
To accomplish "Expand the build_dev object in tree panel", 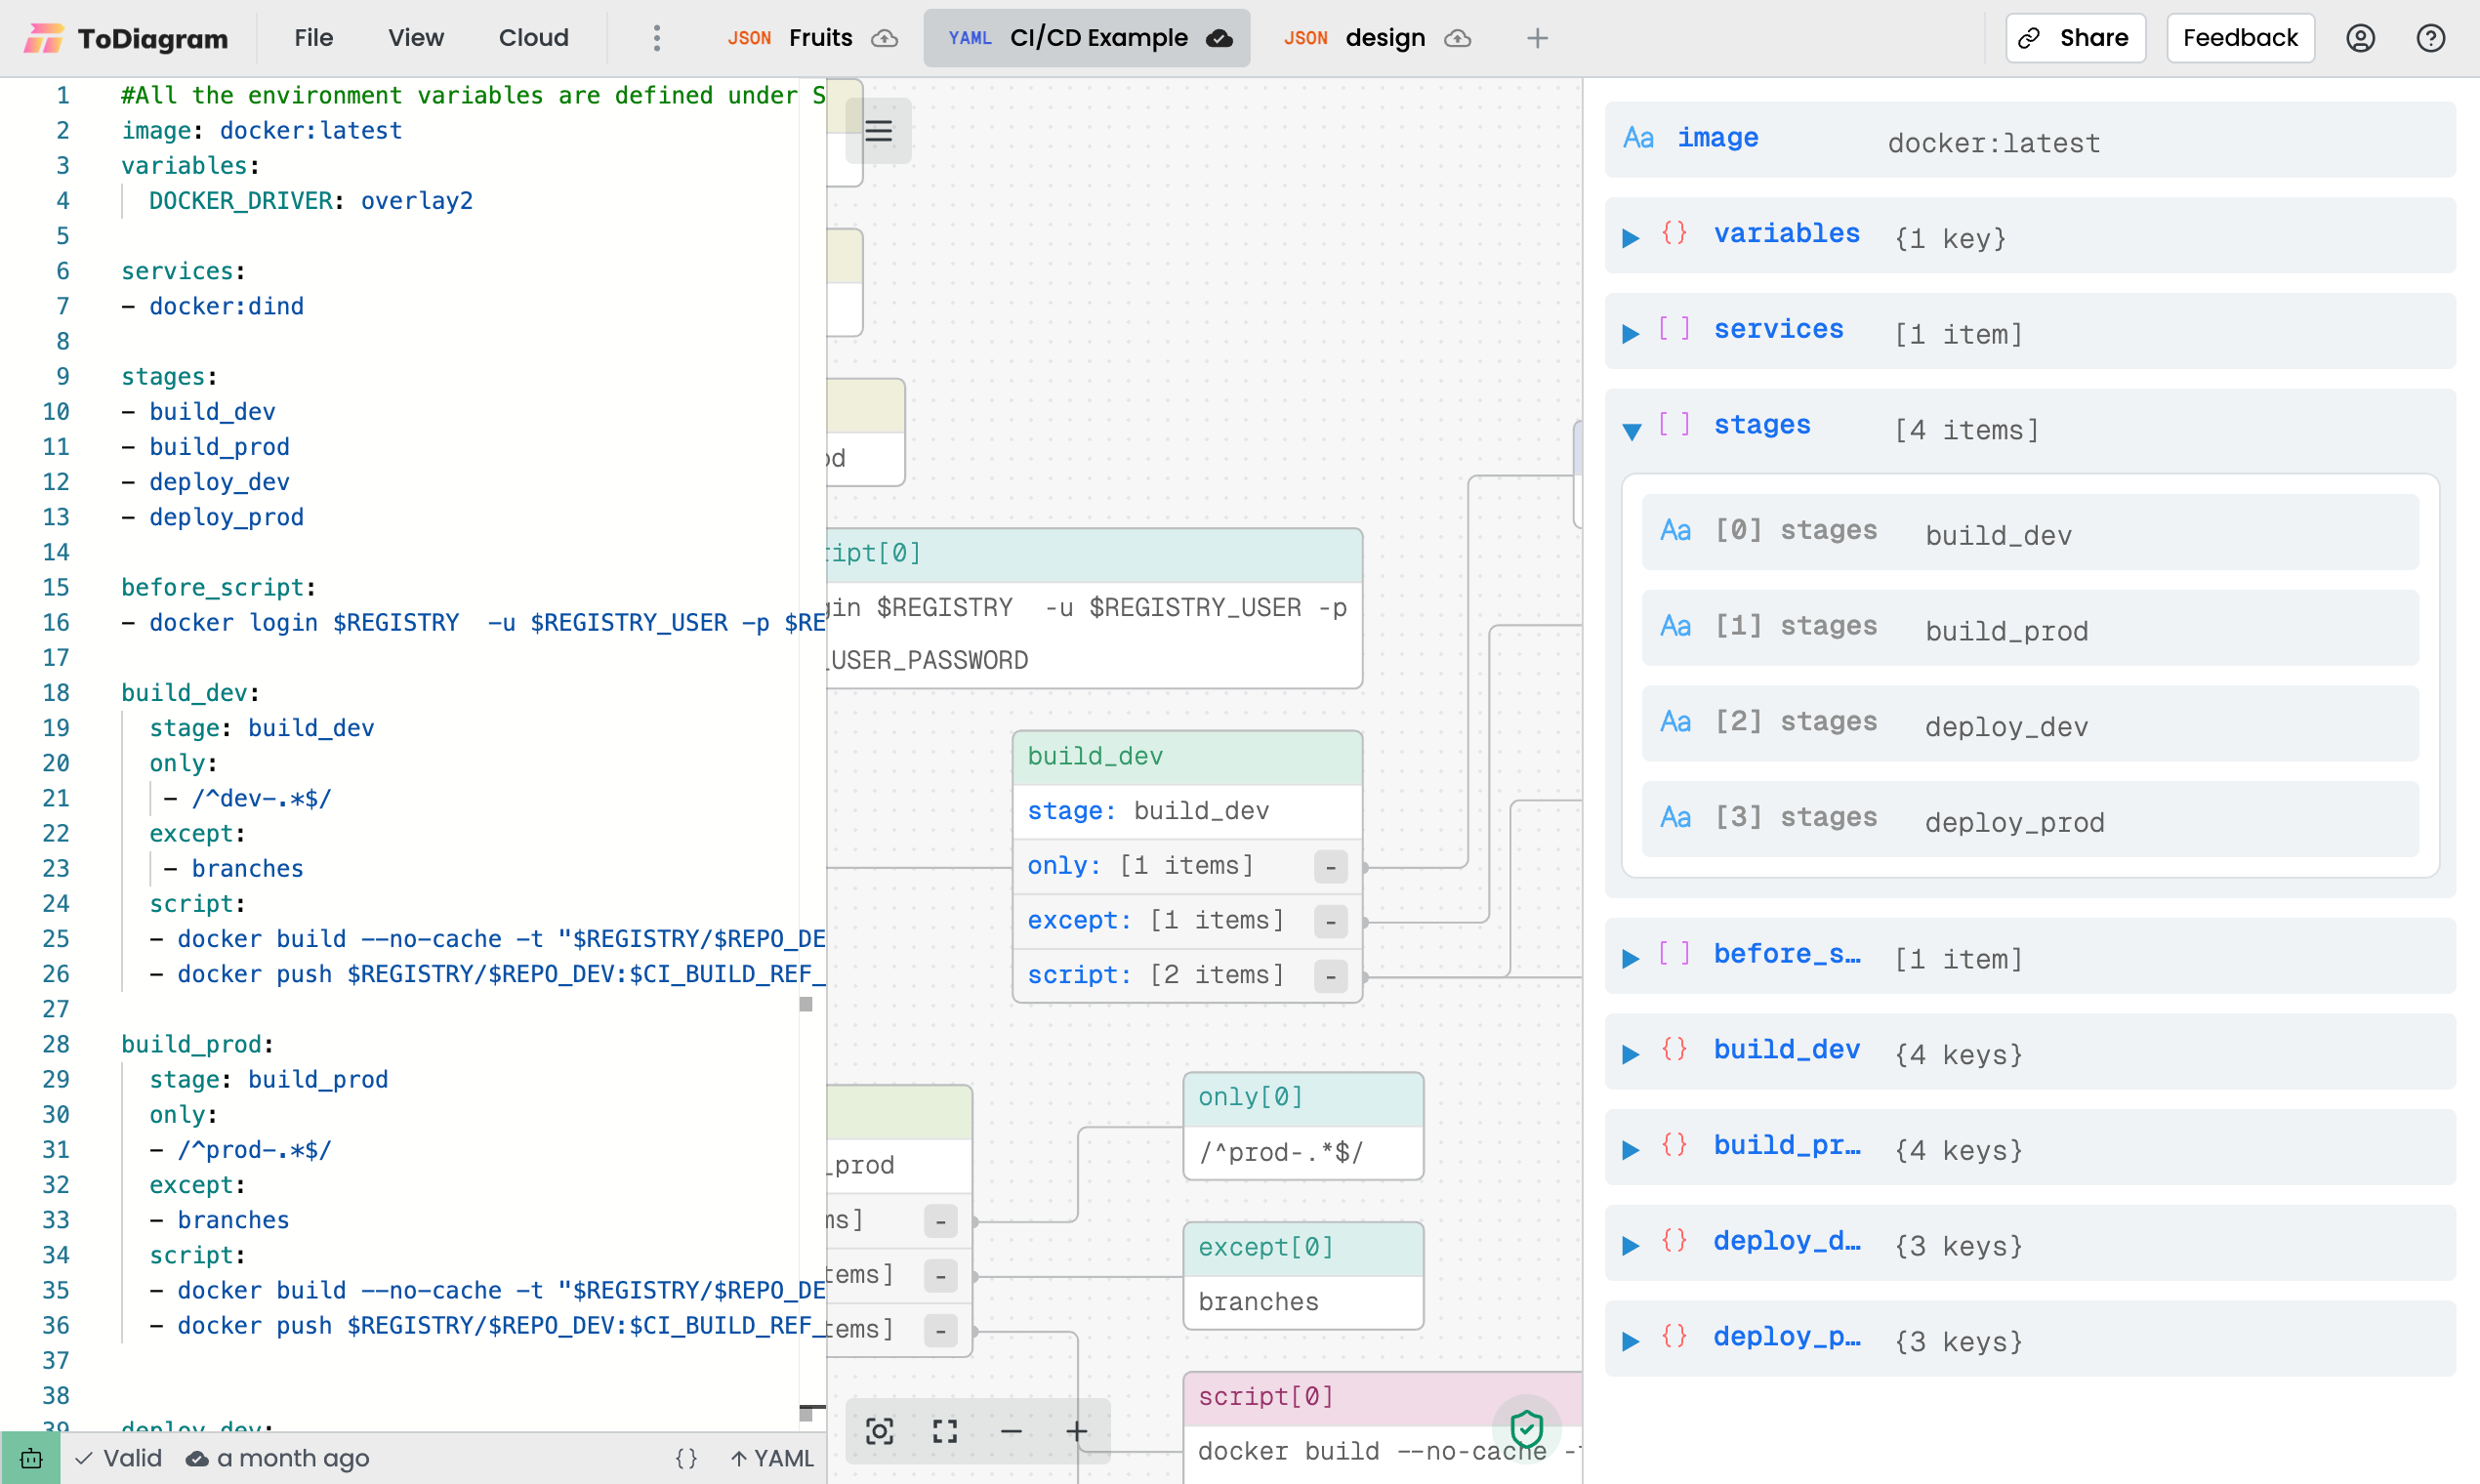I will click(1631, 1054).
